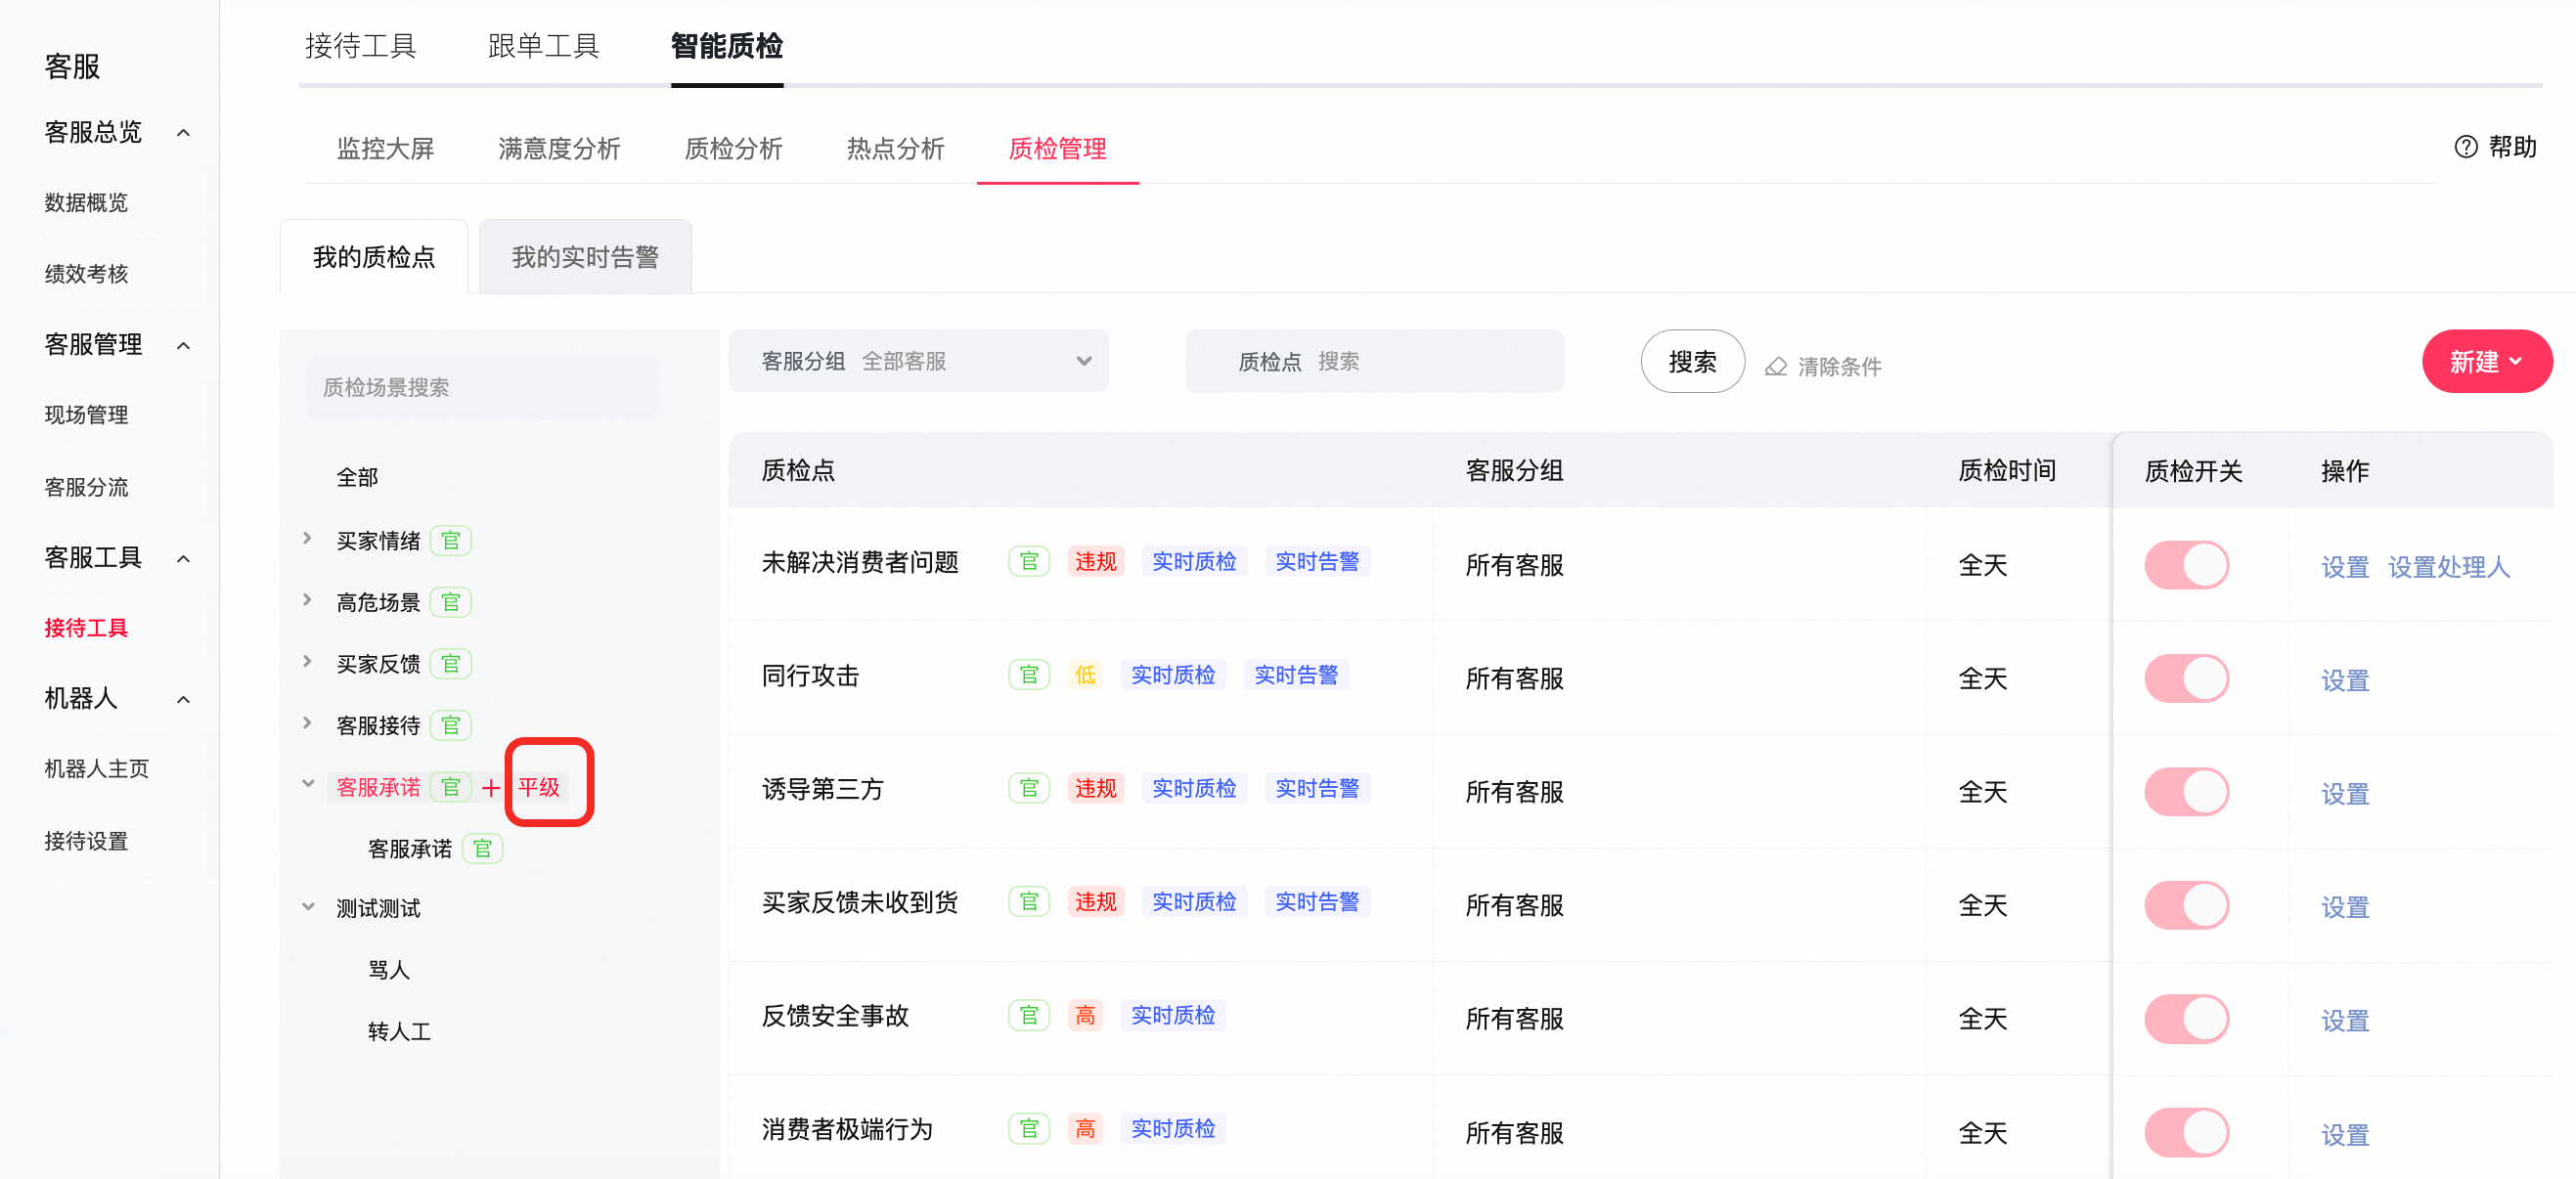The width and height of the screenshot is (2576, 1179).
Task: Open the 热点分析 tab
Action: coord(895,149)
